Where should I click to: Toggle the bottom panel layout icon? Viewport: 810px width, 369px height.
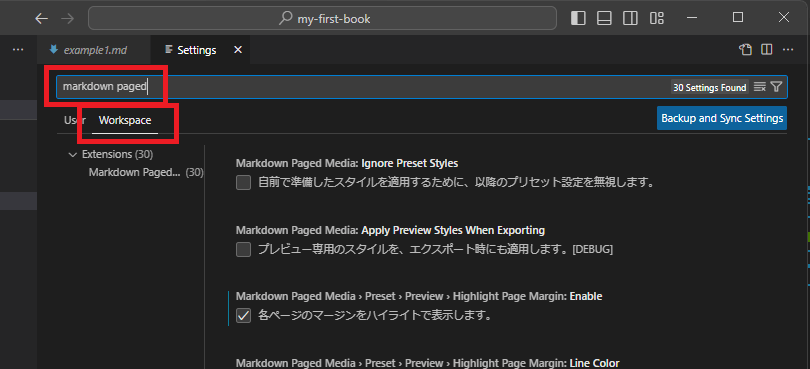pos(604,19)
